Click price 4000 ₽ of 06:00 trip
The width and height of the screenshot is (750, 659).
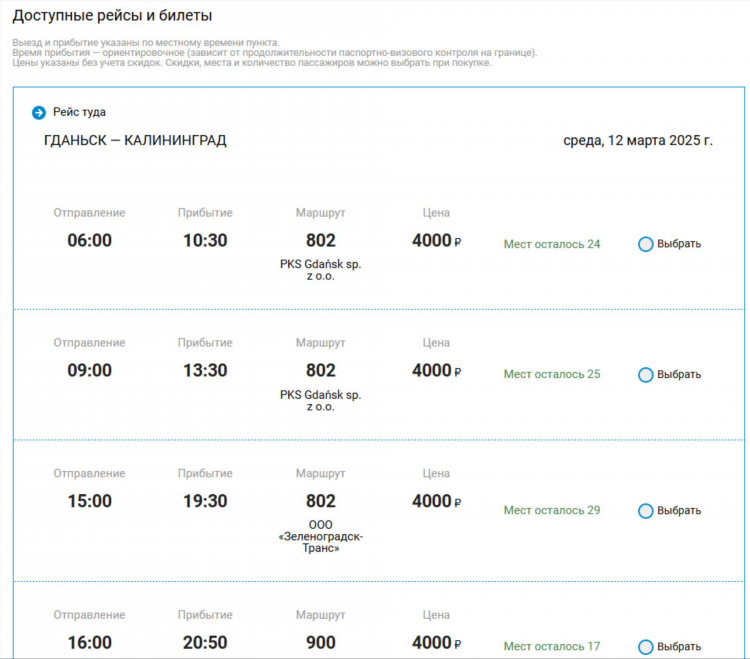[436, 240]
